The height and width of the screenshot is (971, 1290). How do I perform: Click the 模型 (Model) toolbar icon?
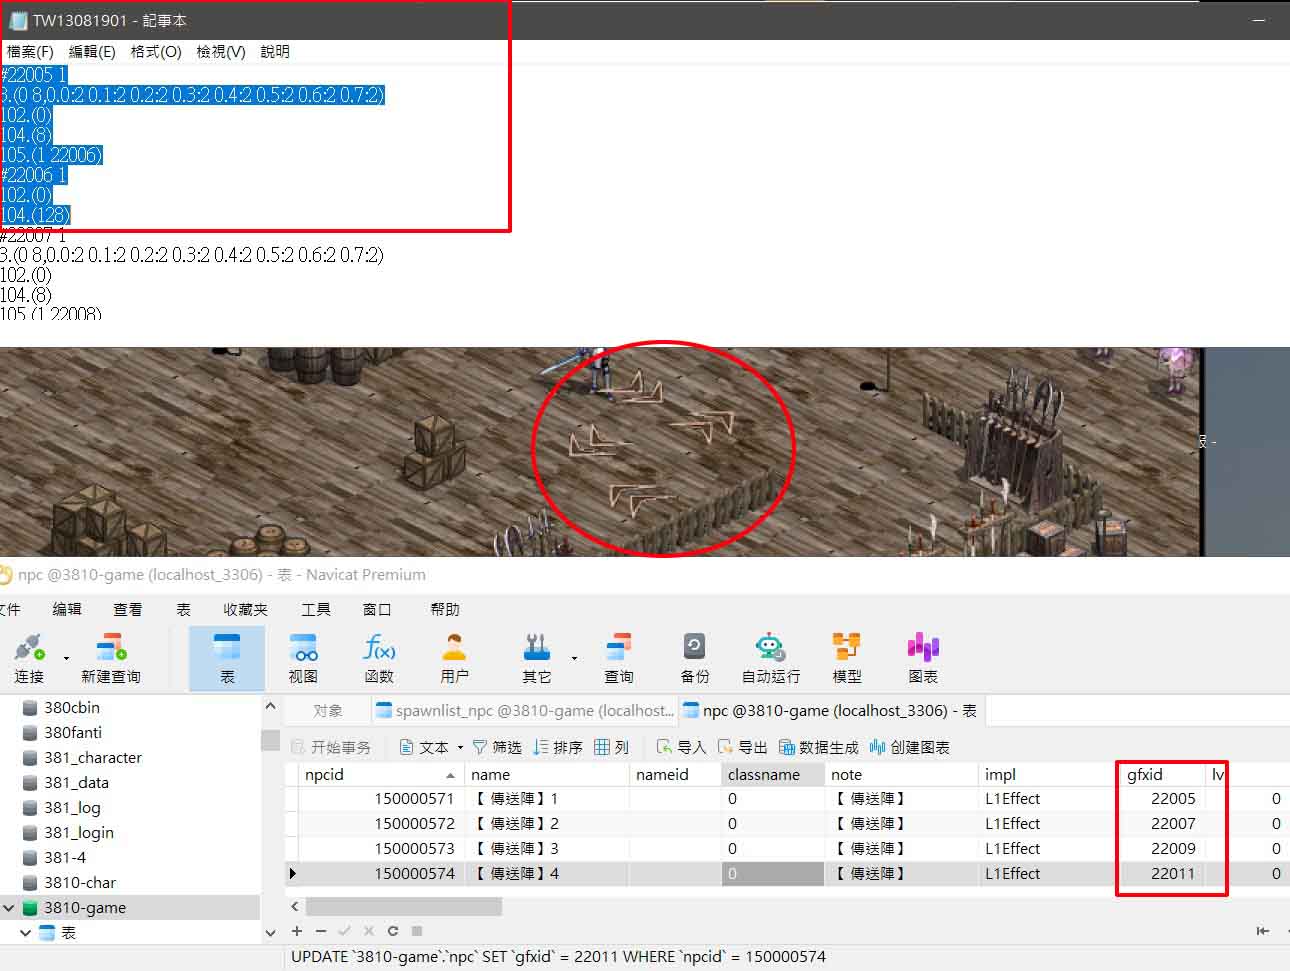point(847,658)
